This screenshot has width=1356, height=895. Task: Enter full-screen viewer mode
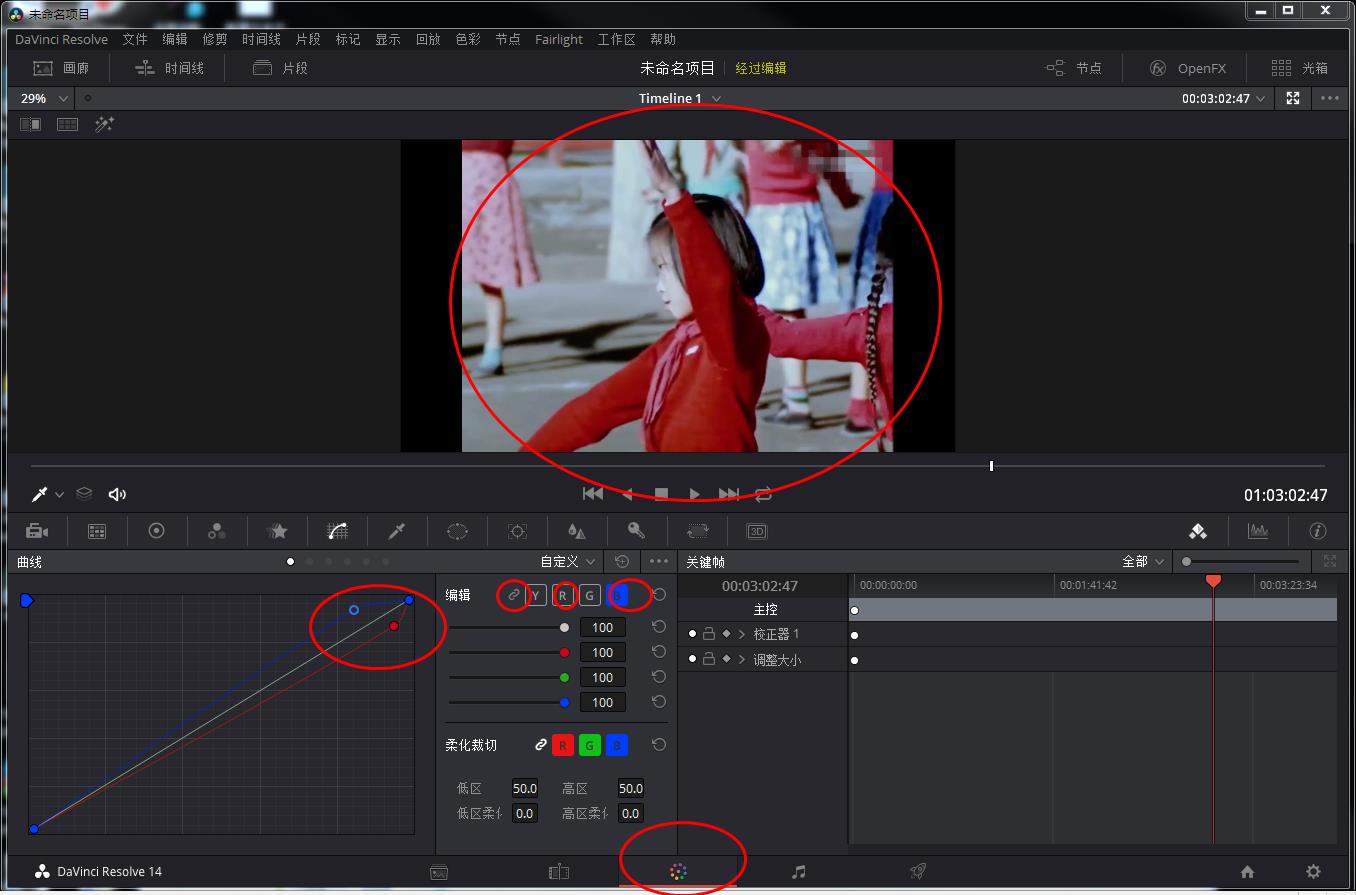(x=1293, y=98)
